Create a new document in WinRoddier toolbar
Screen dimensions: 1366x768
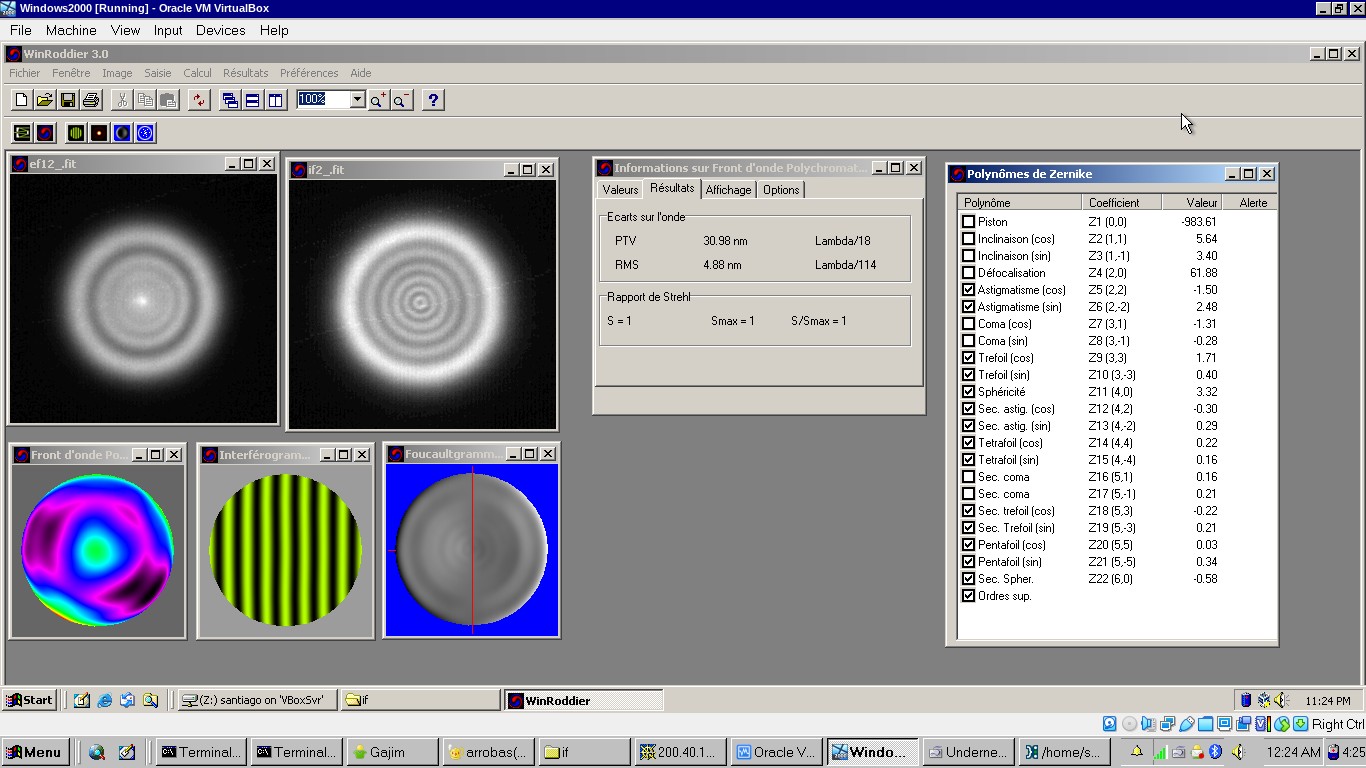click(x=21, y=100)
